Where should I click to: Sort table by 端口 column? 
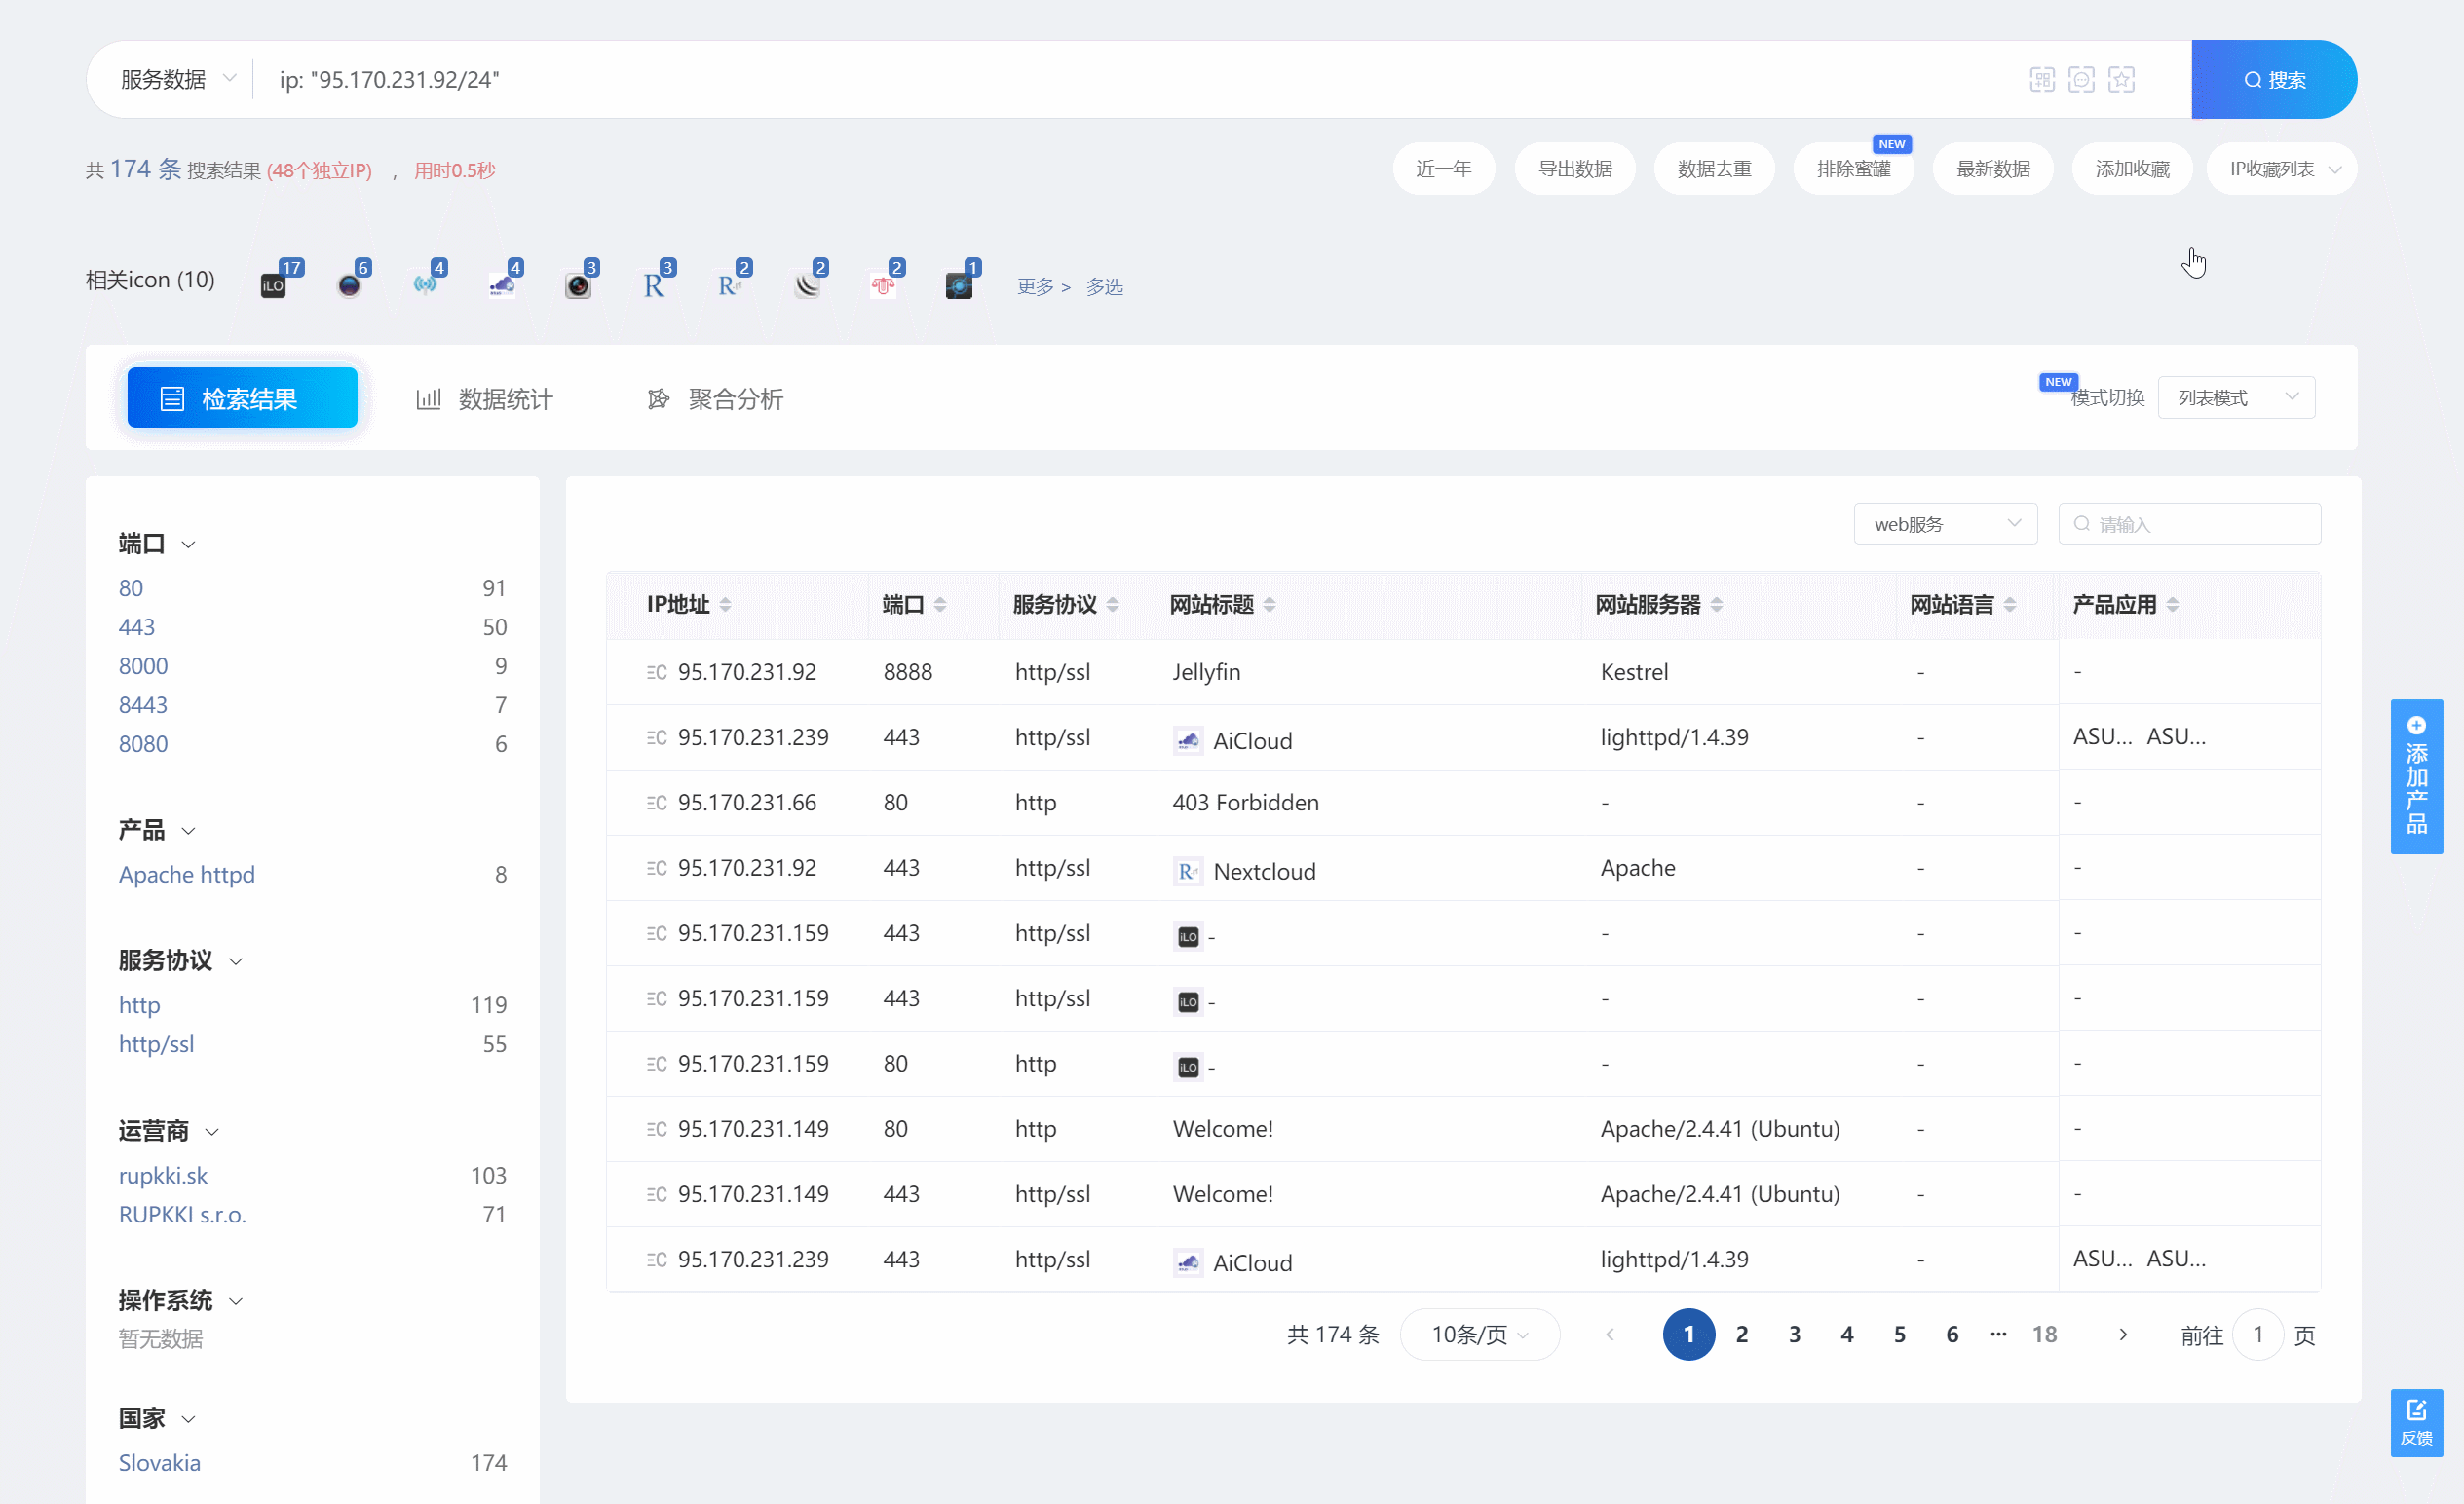(940, 604)
